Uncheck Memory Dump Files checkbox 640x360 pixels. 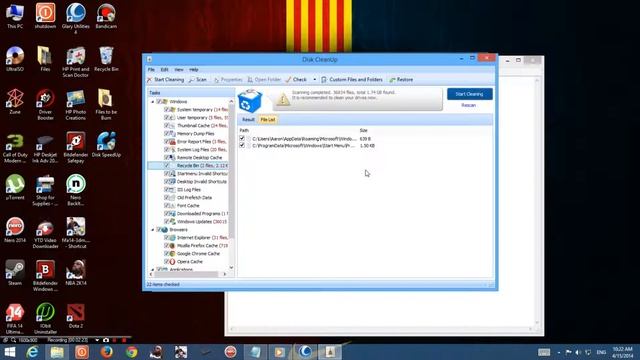pos(167,133)
